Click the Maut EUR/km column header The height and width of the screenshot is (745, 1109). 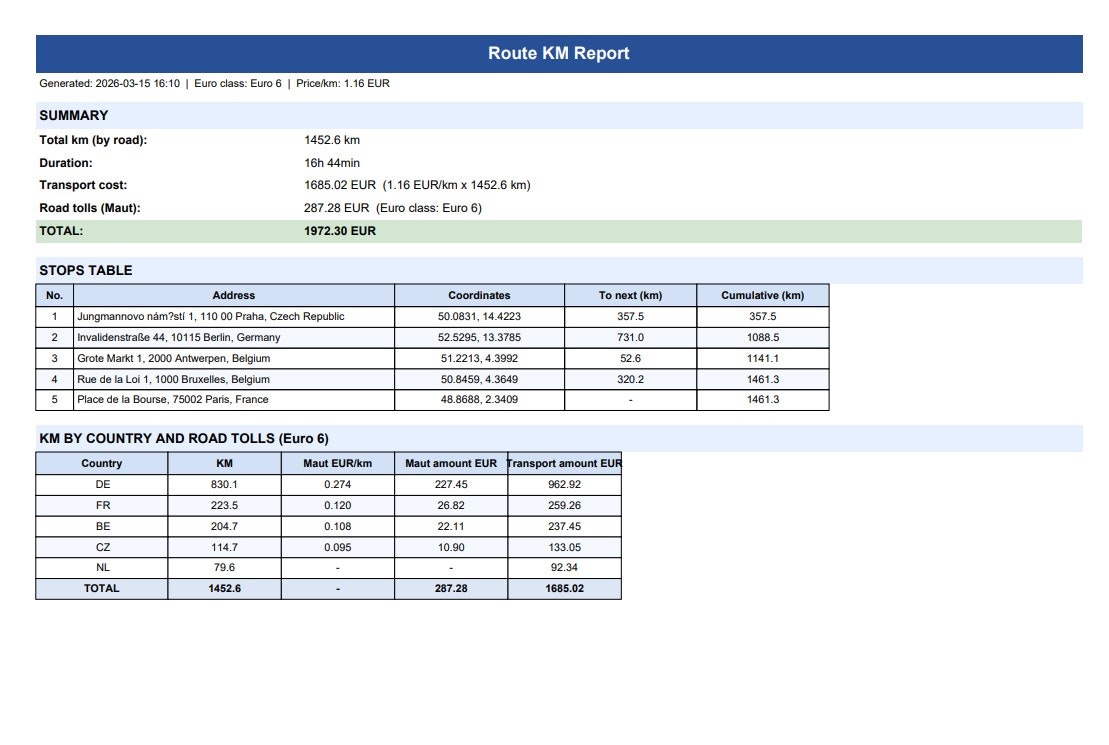coord(339,463)
